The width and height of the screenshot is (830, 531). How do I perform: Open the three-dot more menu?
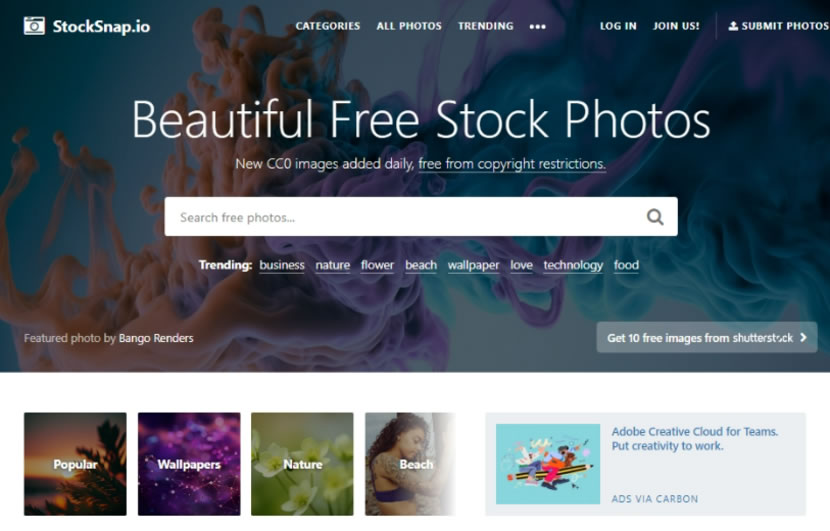pos(537,26)
